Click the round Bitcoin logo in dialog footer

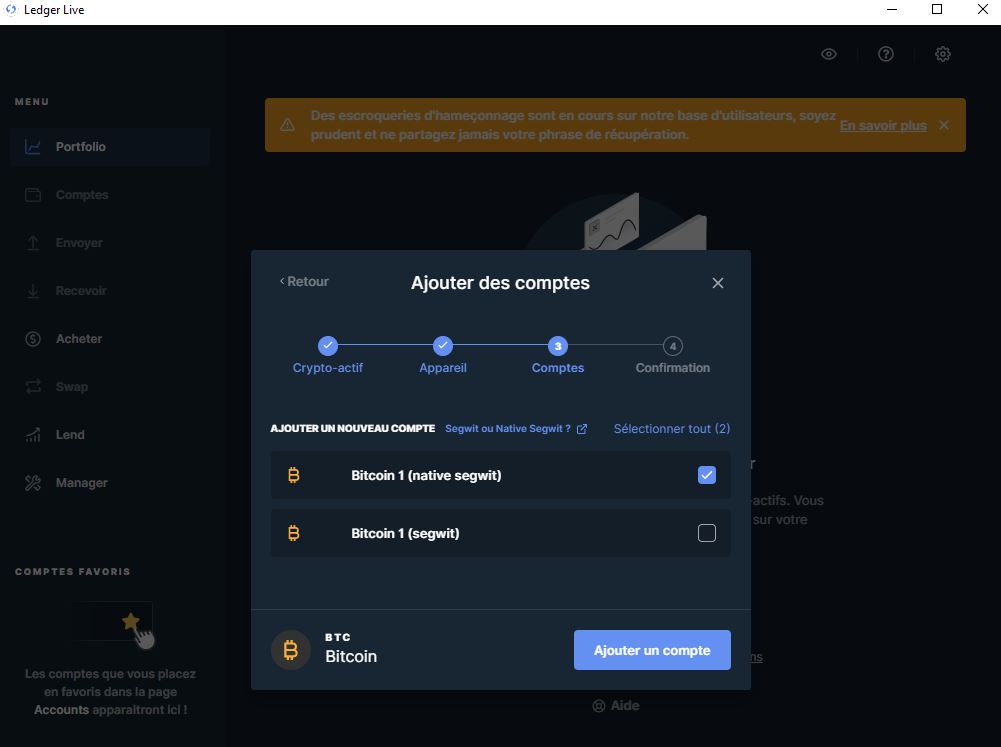pos(290,650)
